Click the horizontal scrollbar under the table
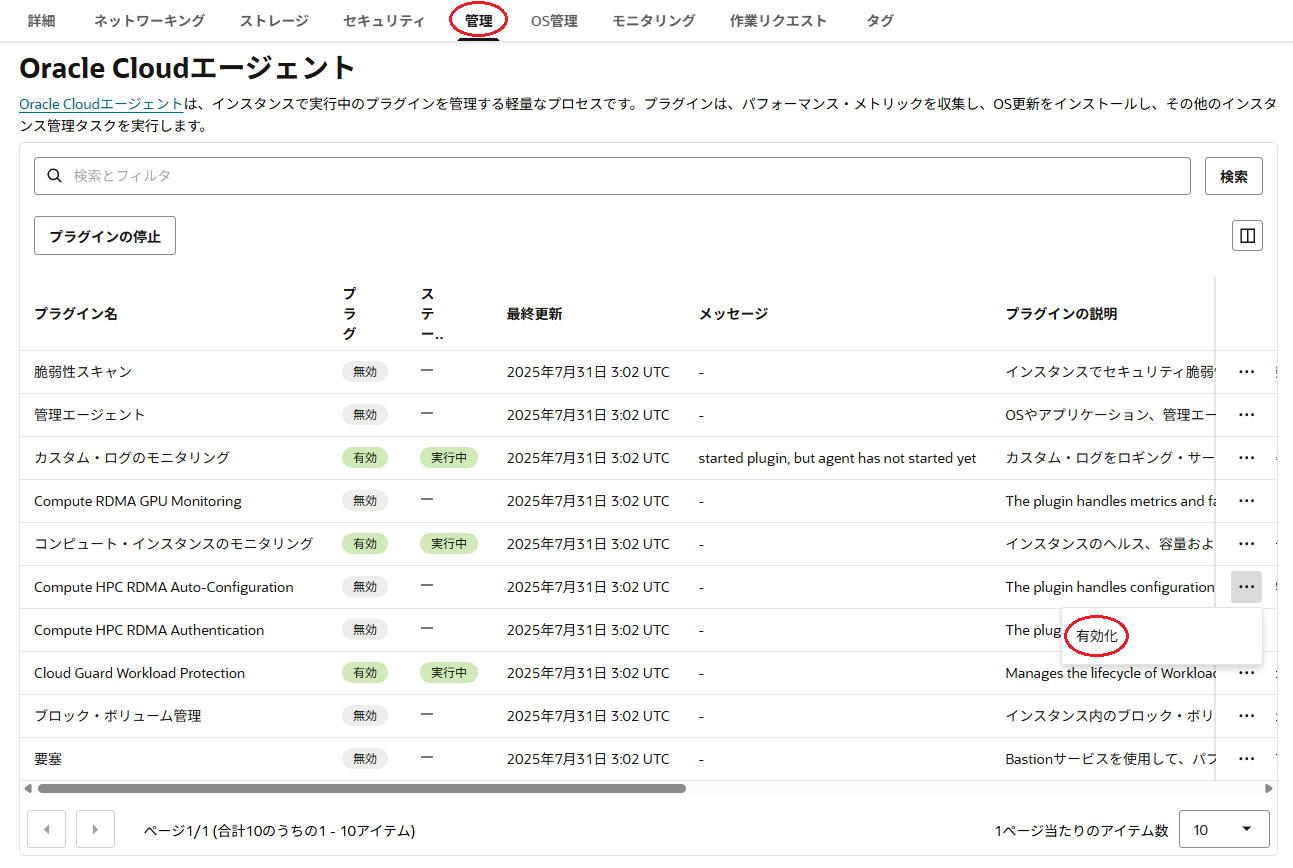 click(x=361, y=788)
